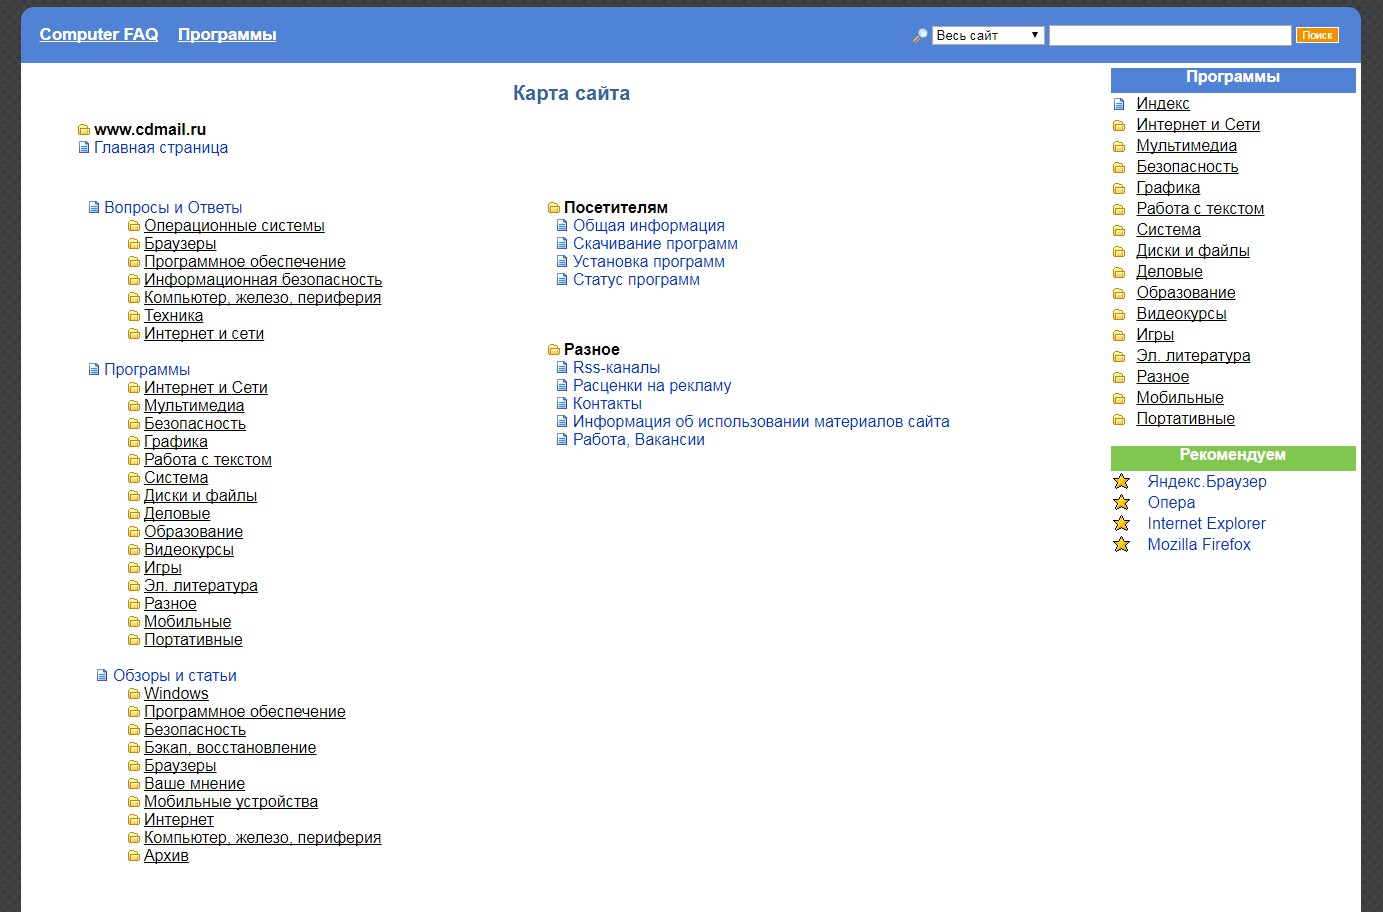Click the folder icon beside Техника
1383x912 pixels.
[x=134, y=316]
